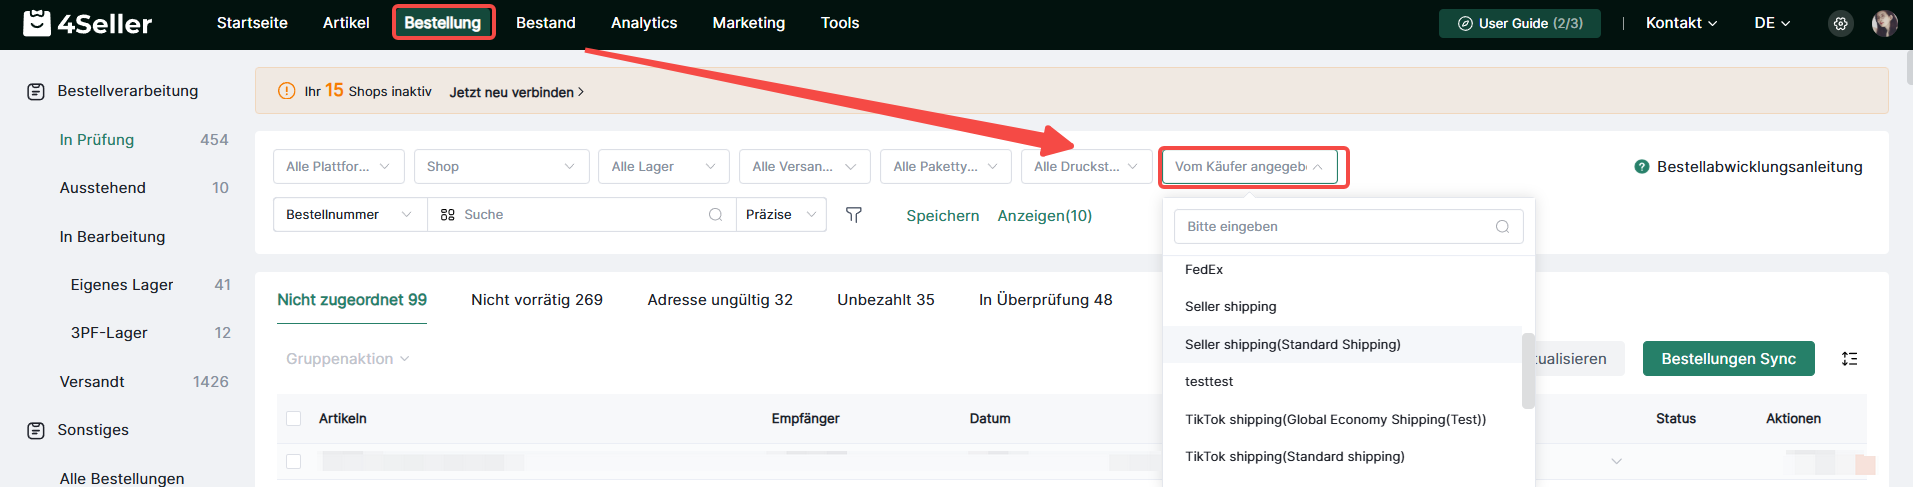The height and width of the screenshot is (487, 1913).
Task: Tick the first order row checkbox
Action: pos(293,461)
